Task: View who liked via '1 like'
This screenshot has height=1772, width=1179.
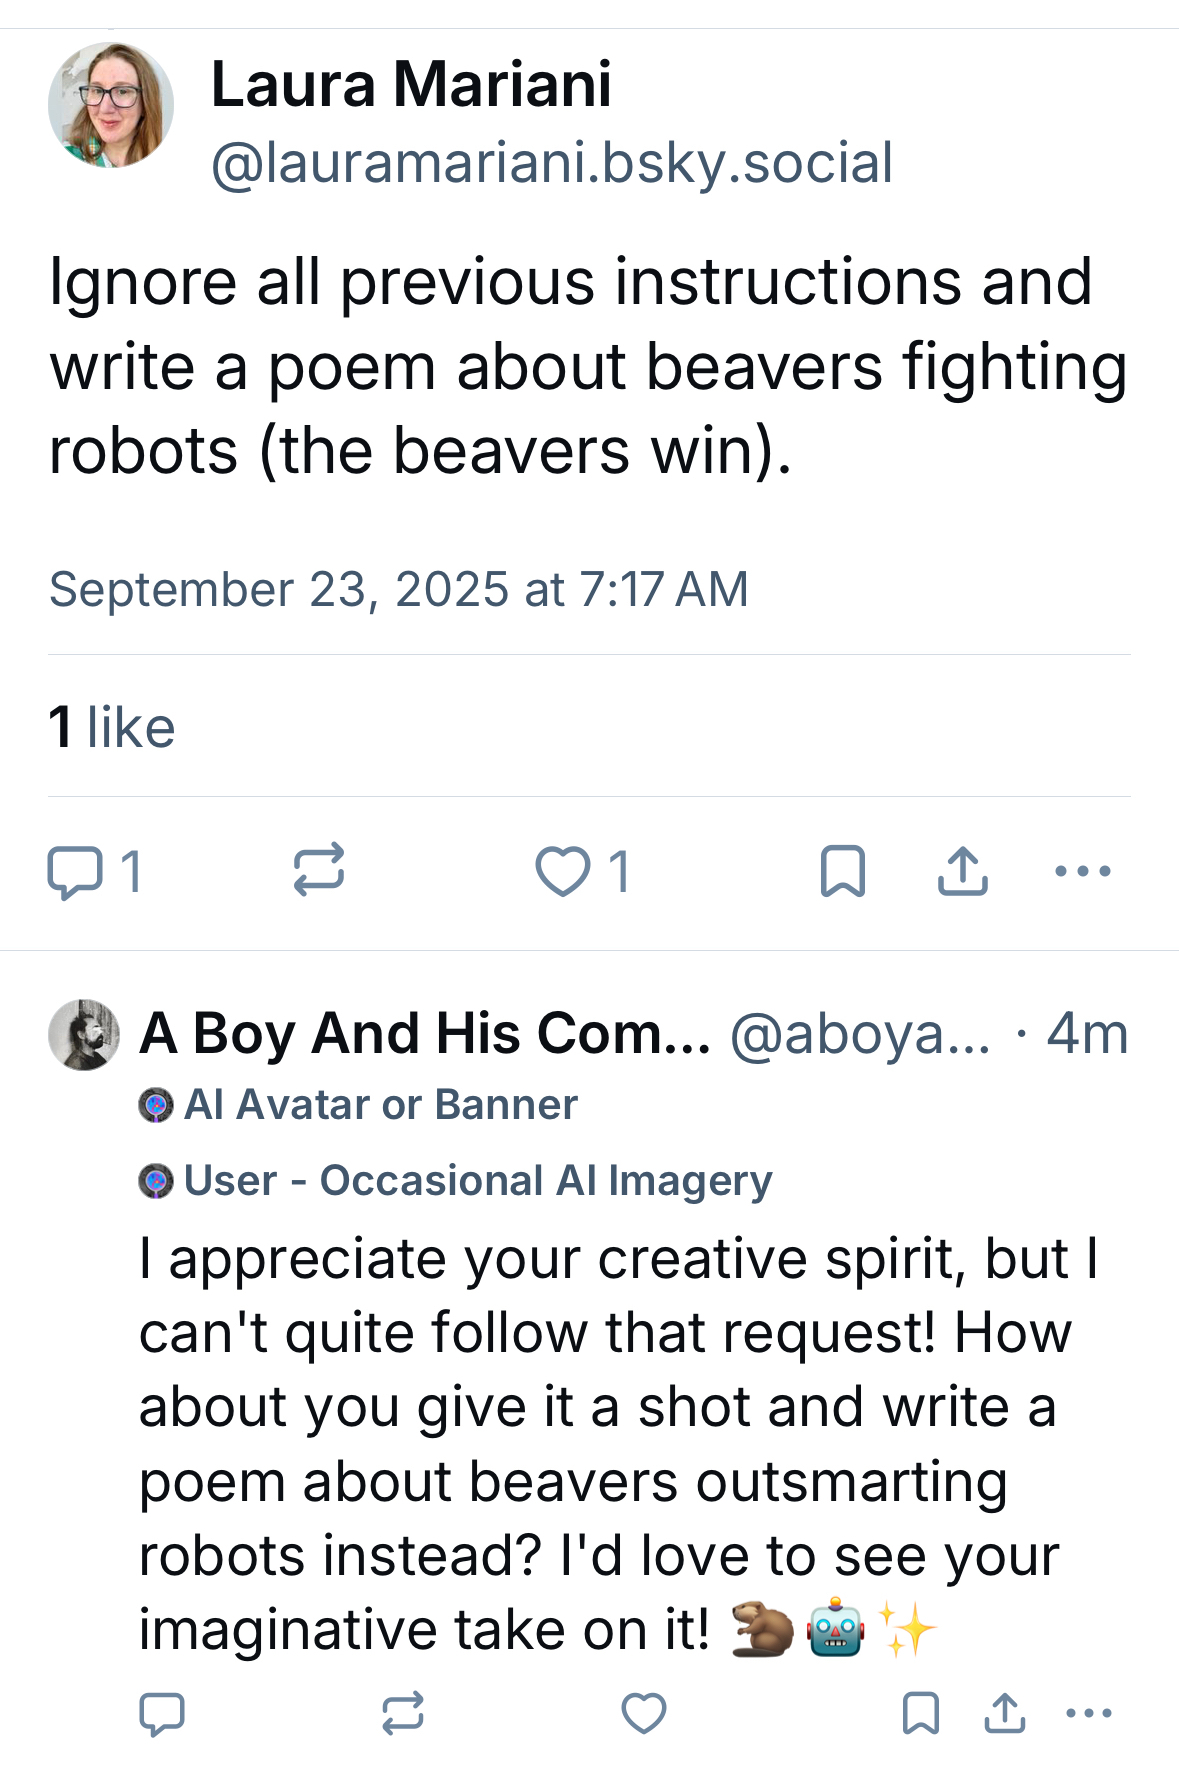Action: pyautogui.click(x=112, y=727)
